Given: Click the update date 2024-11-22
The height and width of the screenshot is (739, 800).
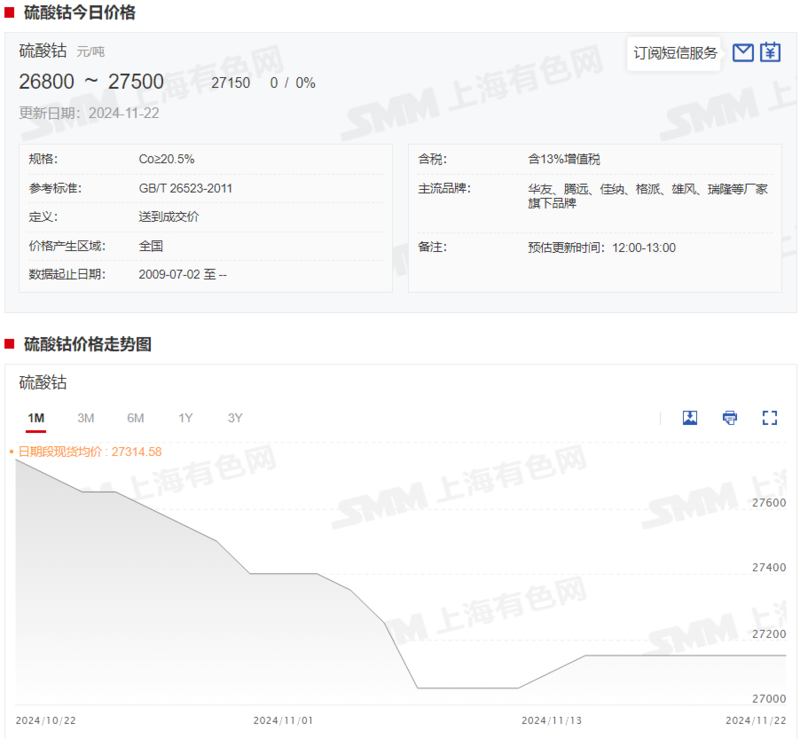Looking at the screenshot, I should [124, 113].
